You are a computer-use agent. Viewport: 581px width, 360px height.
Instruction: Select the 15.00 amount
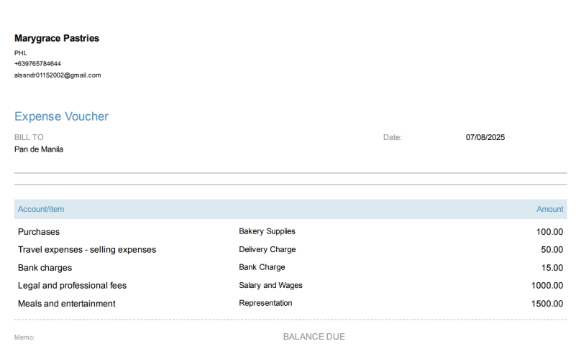click(x=552, y=268)
